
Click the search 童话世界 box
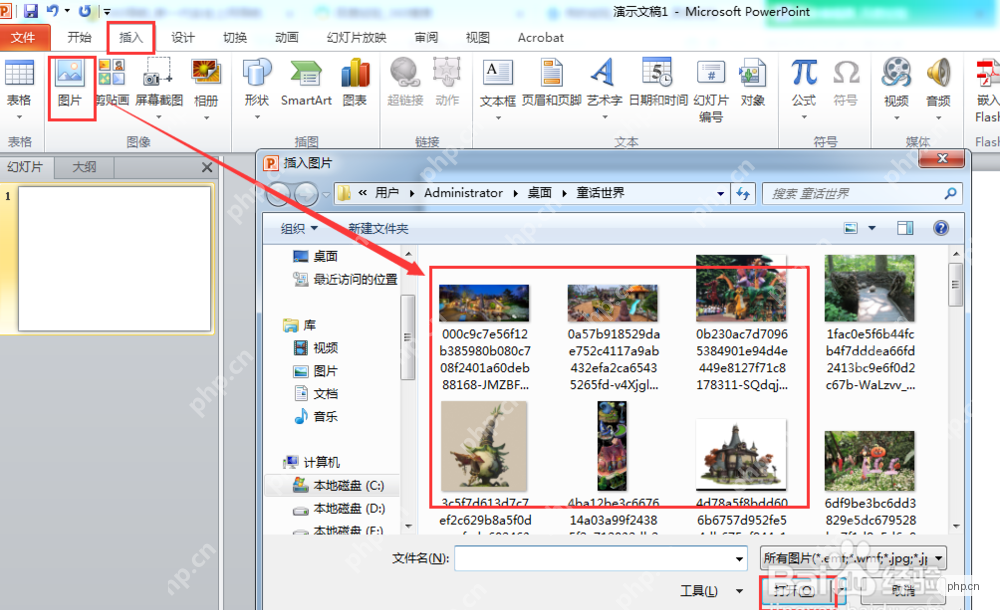pos(862,193)
